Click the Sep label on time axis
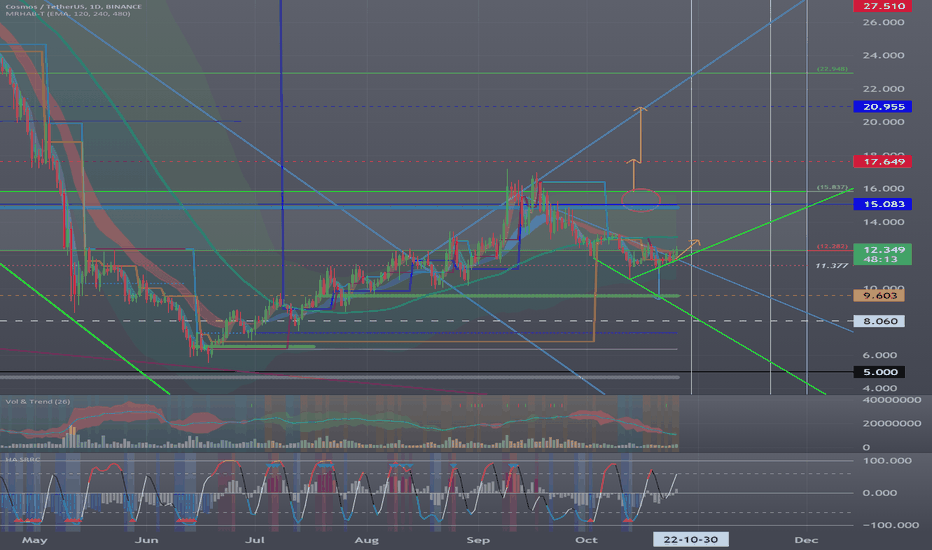The image size is (932, 550). [478, 540]
